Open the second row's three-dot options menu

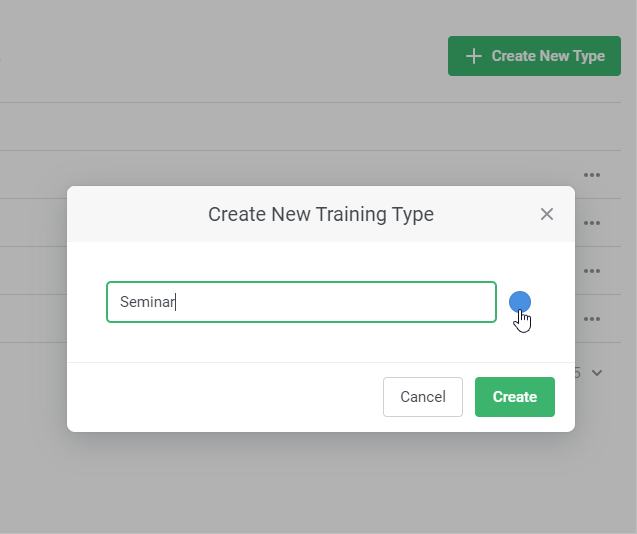coord(592,223)
